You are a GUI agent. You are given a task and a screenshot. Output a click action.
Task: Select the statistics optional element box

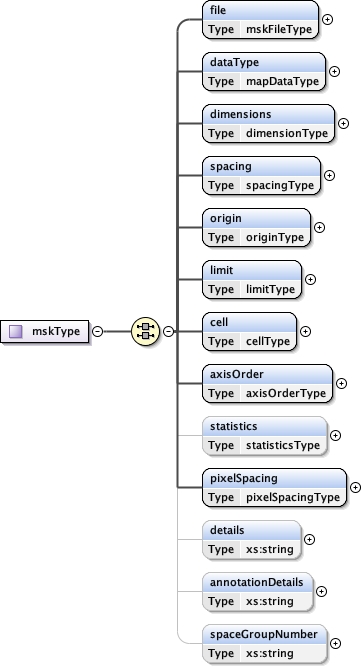[x=265, y=436]
